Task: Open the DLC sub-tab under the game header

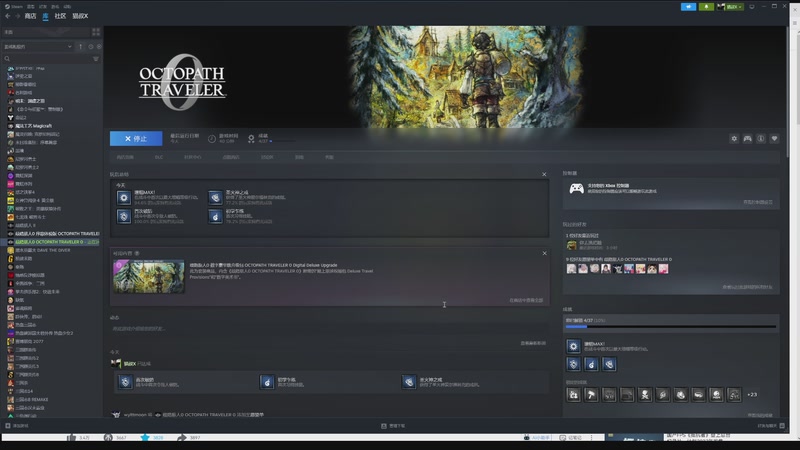Action: coord(159,157)
